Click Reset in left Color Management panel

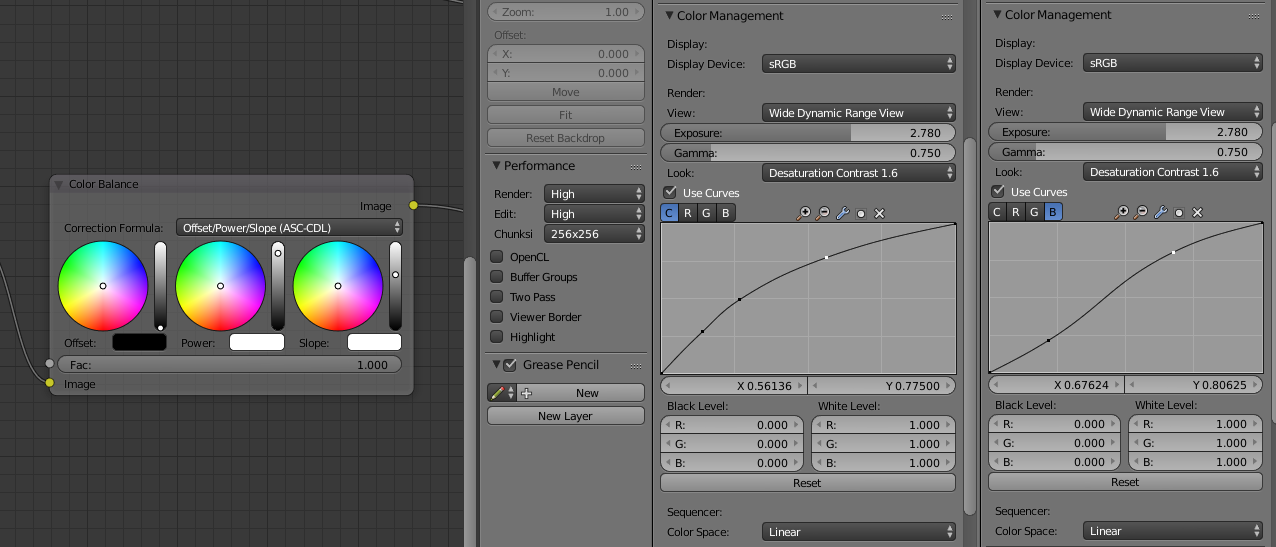click(808, 483)
